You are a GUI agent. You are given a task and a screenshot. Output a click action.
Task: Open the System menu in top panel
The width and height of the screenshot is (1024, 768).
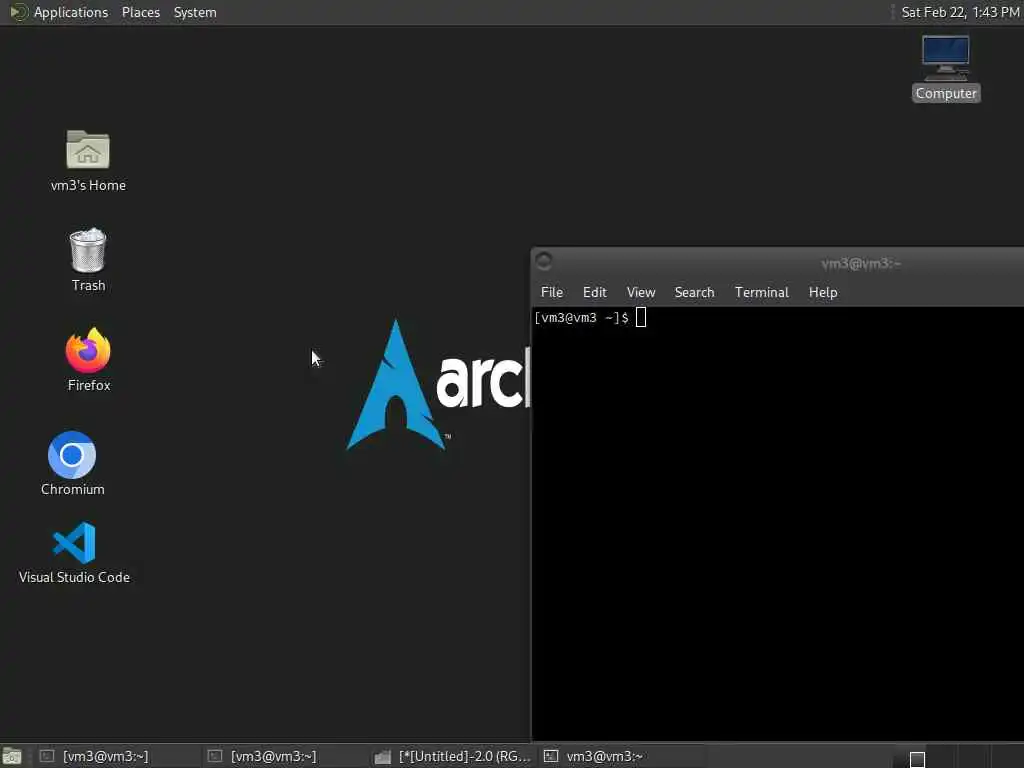coord(195,12)
